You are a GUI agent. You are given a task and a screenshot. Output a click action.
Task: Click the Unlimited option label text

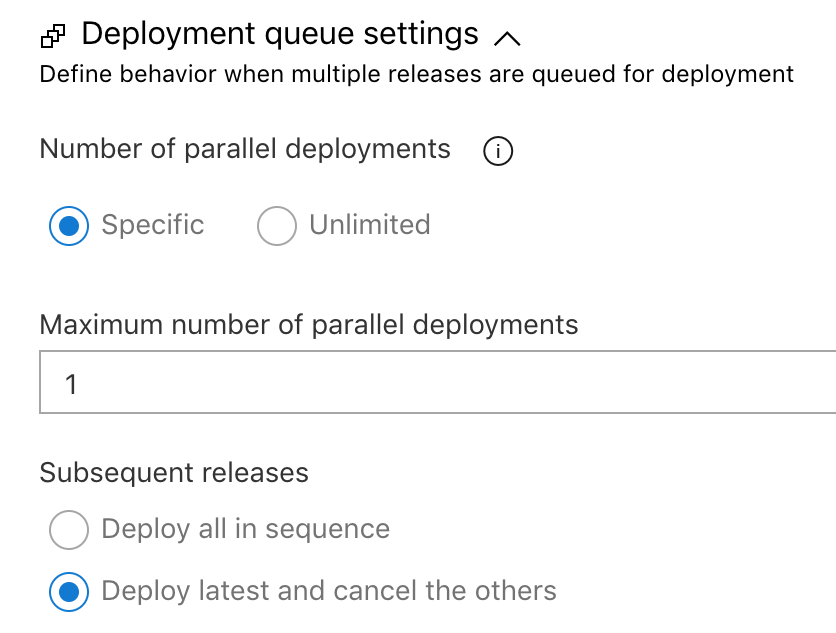coord(370,225)
